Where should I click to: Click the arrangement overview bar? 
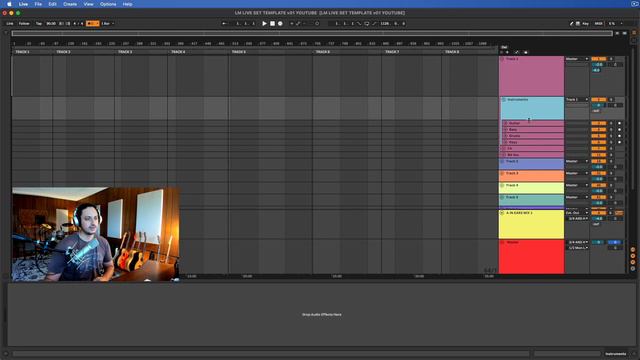[312, 33]
